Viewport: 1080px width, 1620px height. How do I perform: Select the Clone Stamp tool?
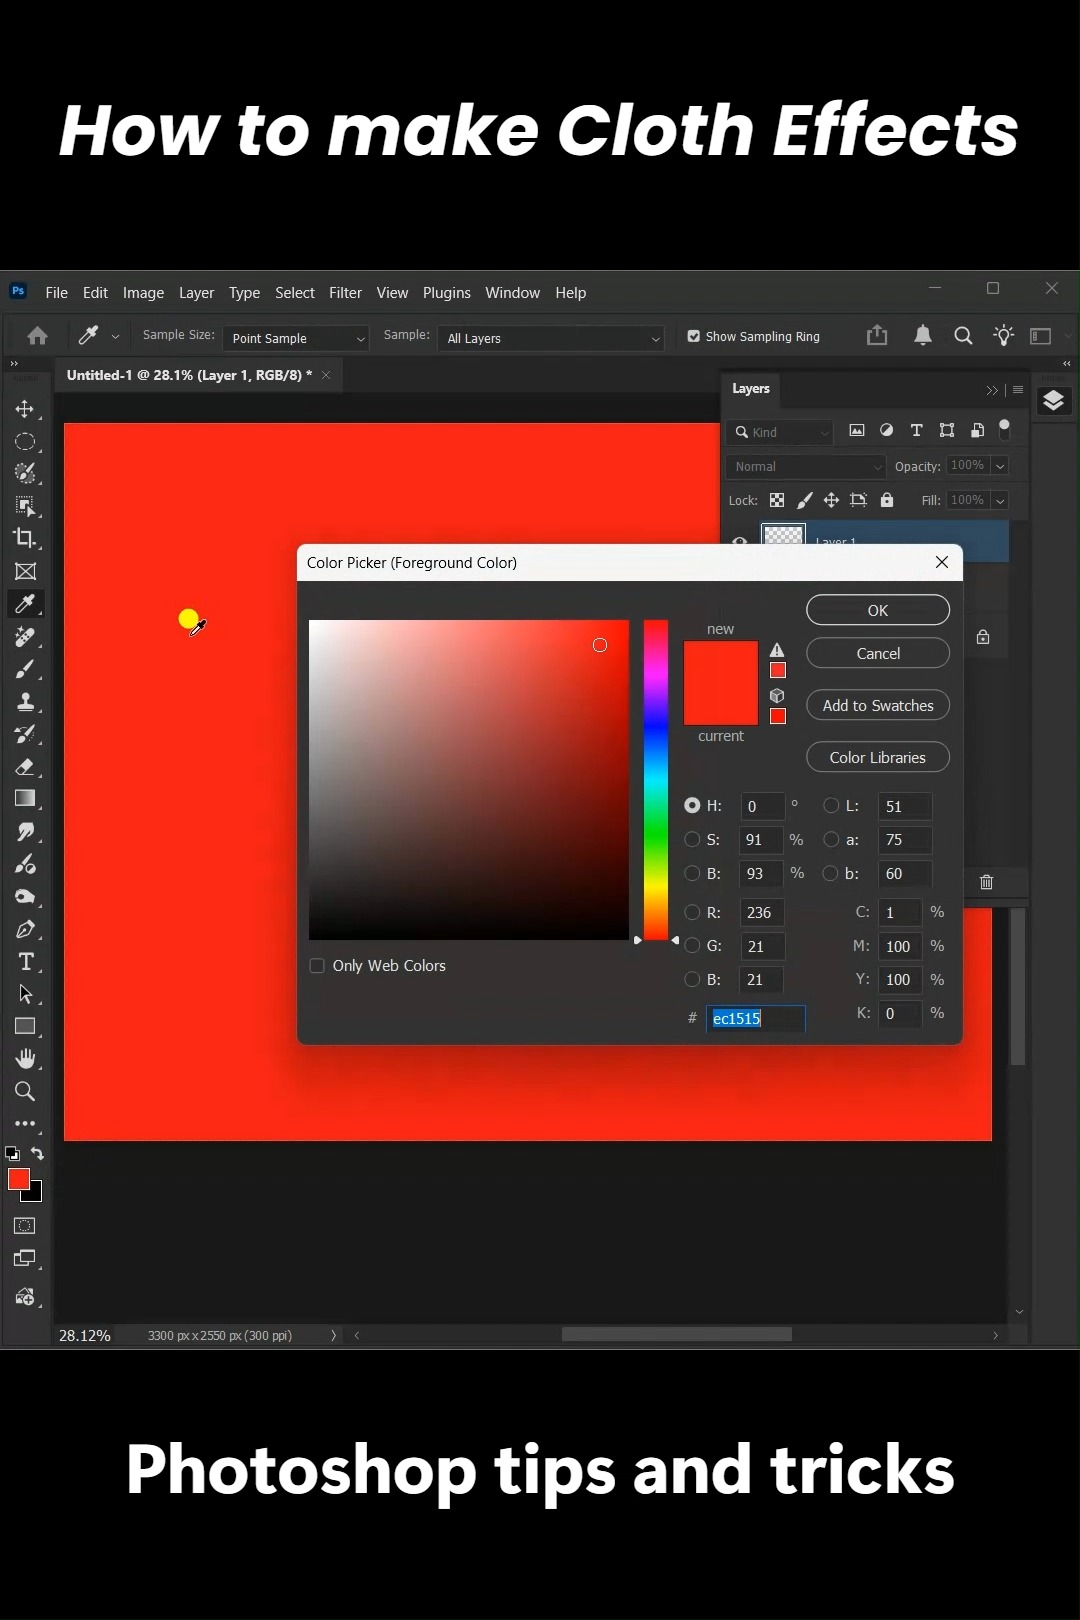[x=25, y=701]
